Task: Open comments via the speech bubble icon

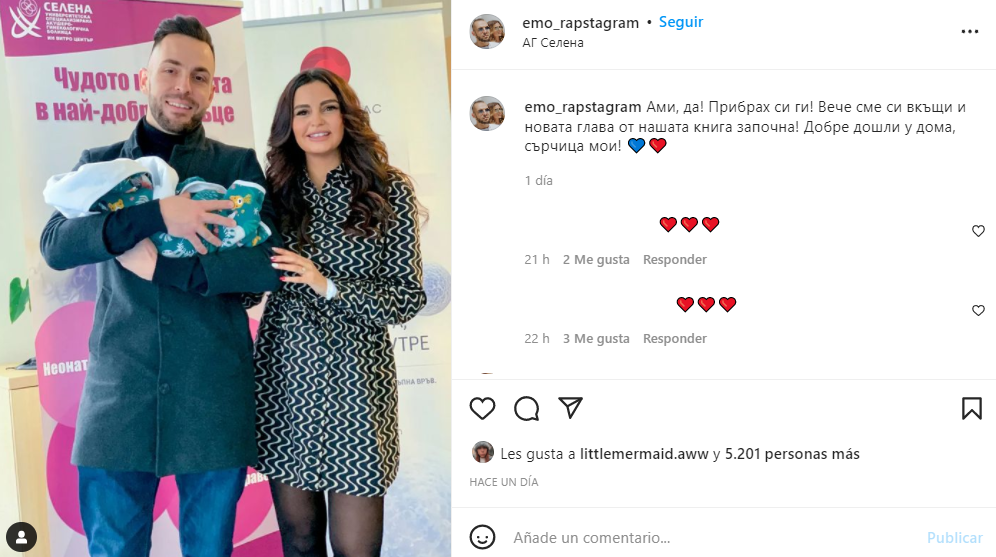Action: 527,408
